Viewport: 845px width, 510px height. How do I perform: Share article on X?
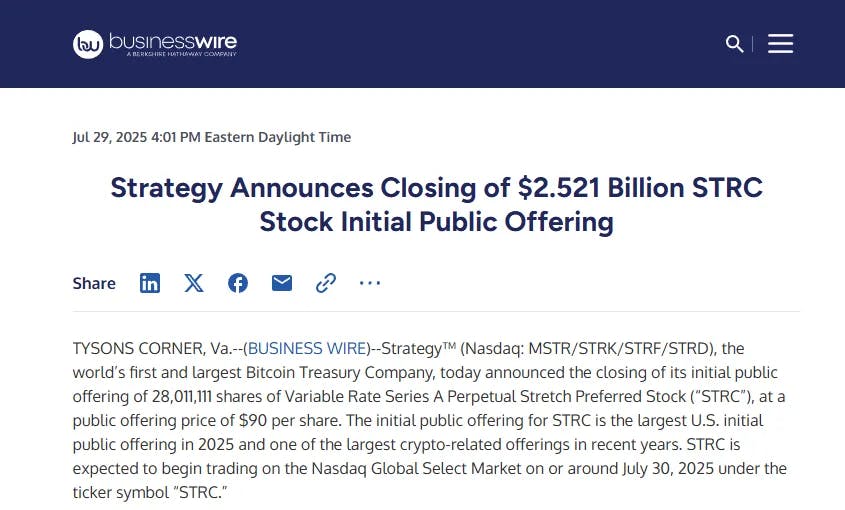tap(194, 283)
